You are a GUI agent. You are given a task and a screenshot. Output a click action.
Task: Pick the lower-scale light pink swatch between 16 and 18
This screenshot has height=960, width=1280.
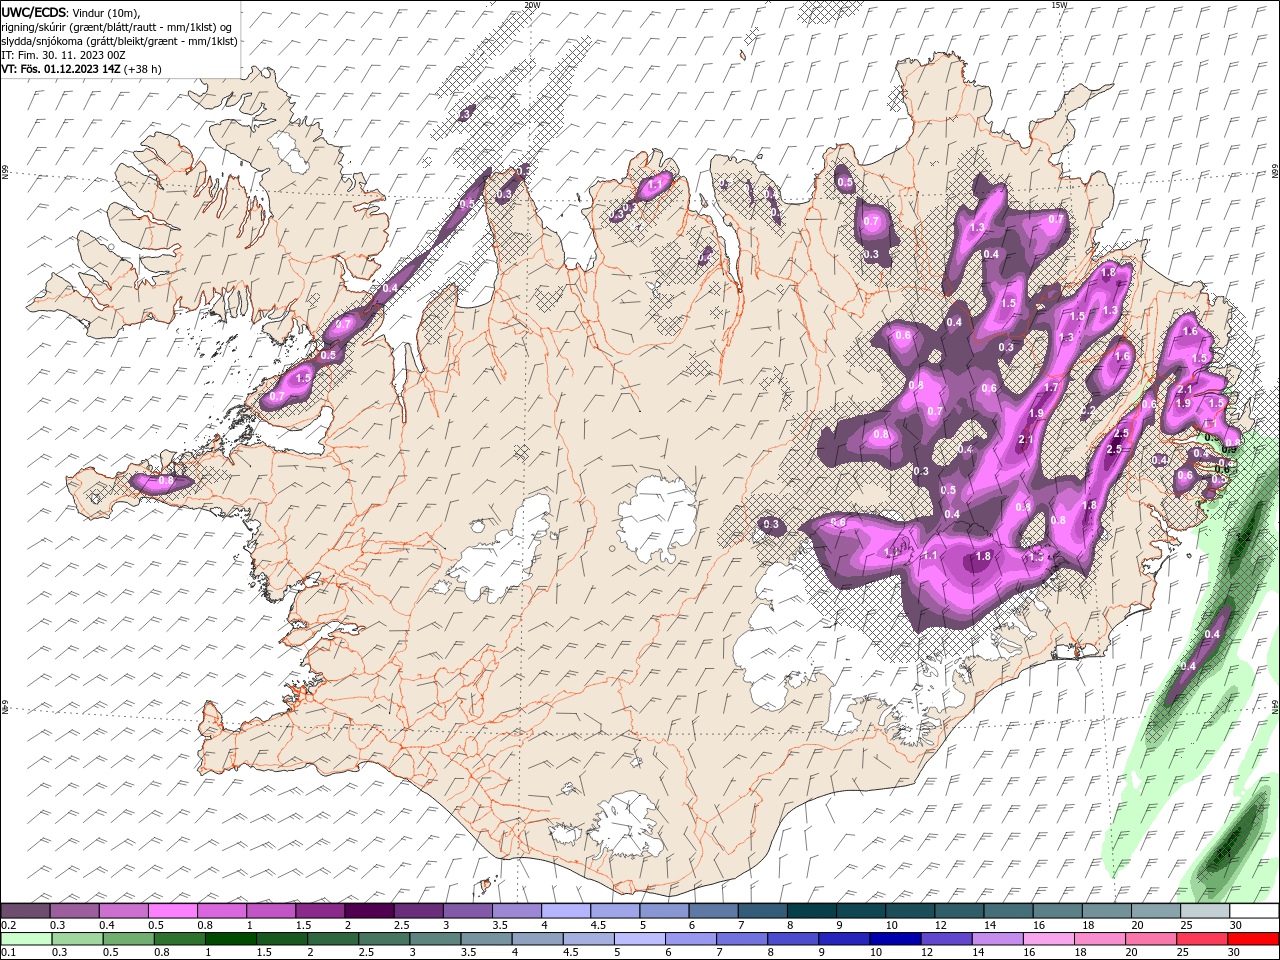[x=1049, y=939]
